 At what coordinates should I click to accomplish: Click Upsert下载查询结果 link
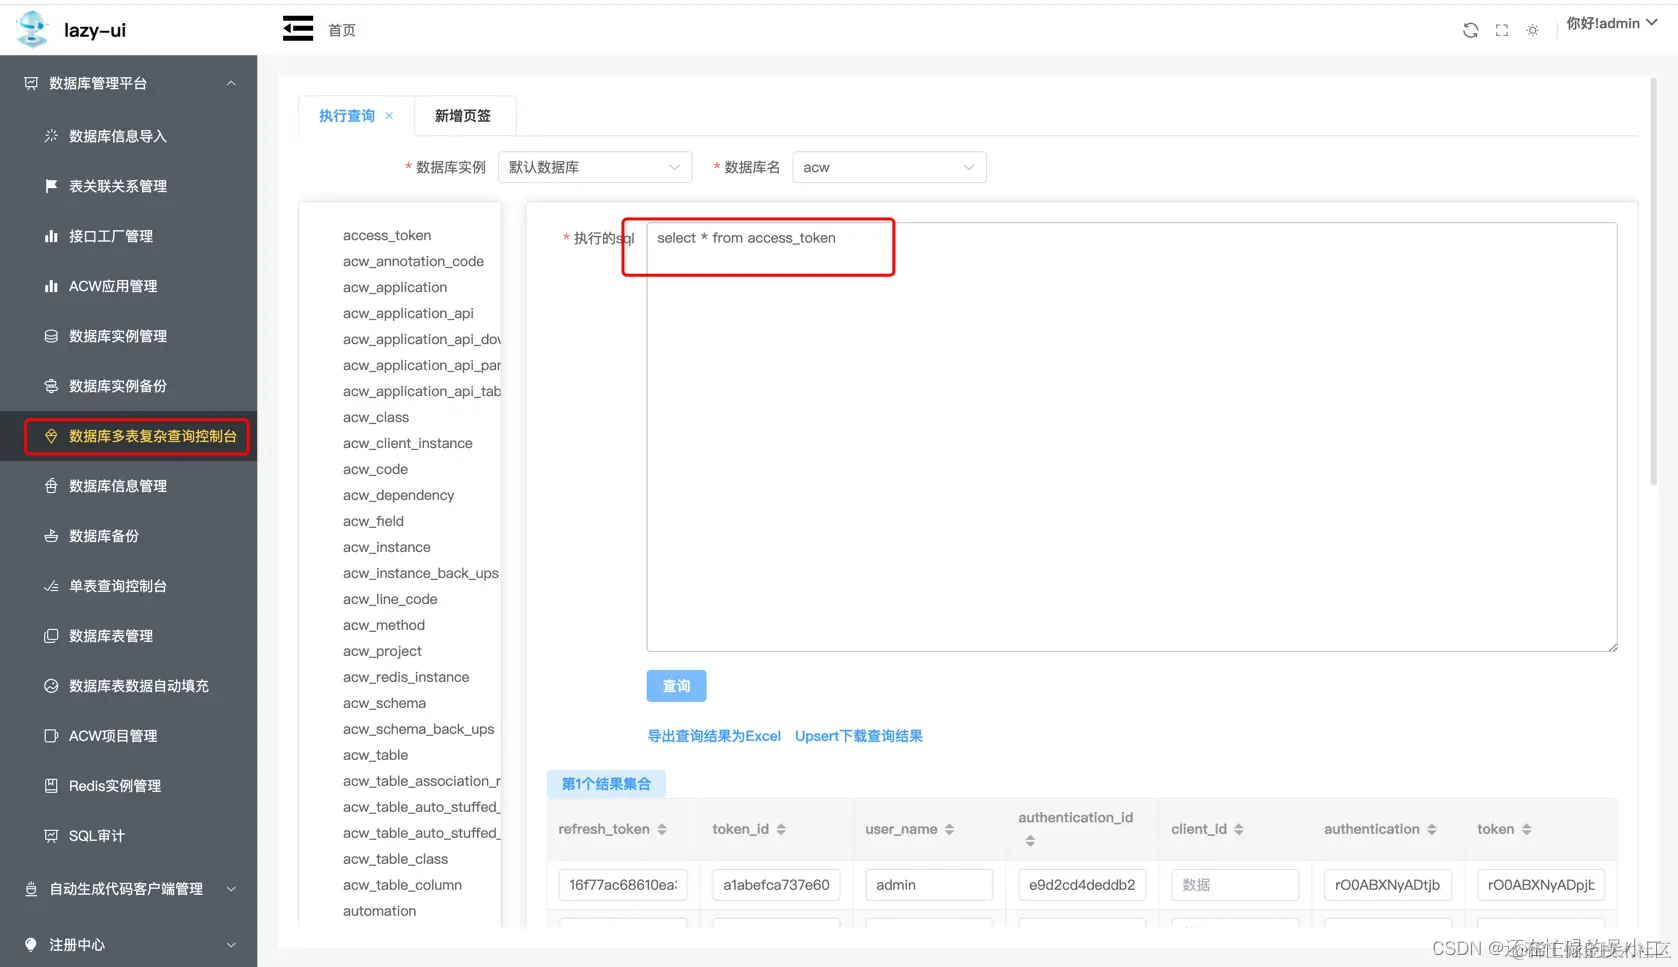(859, 736)
